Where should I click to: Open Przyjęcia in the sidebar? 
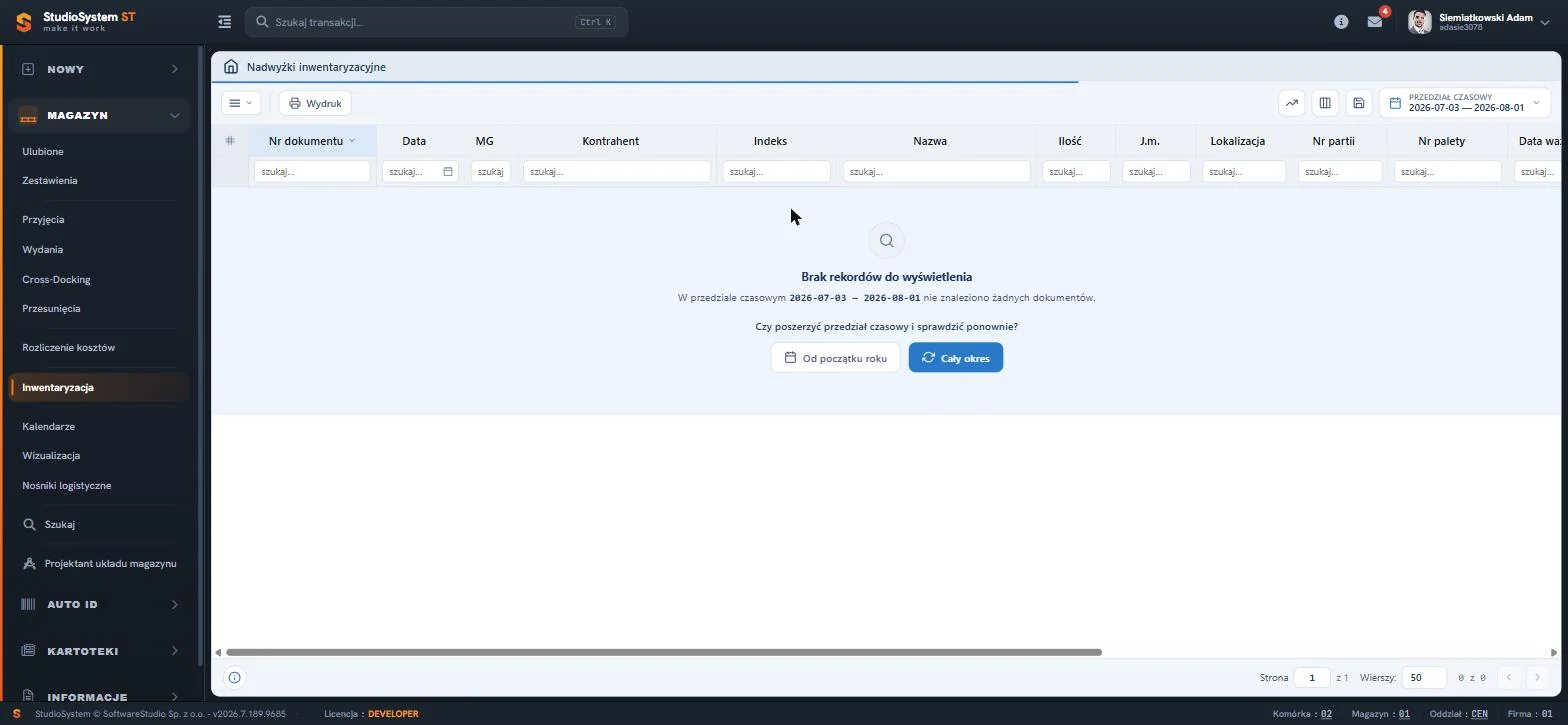click(43, 220)
